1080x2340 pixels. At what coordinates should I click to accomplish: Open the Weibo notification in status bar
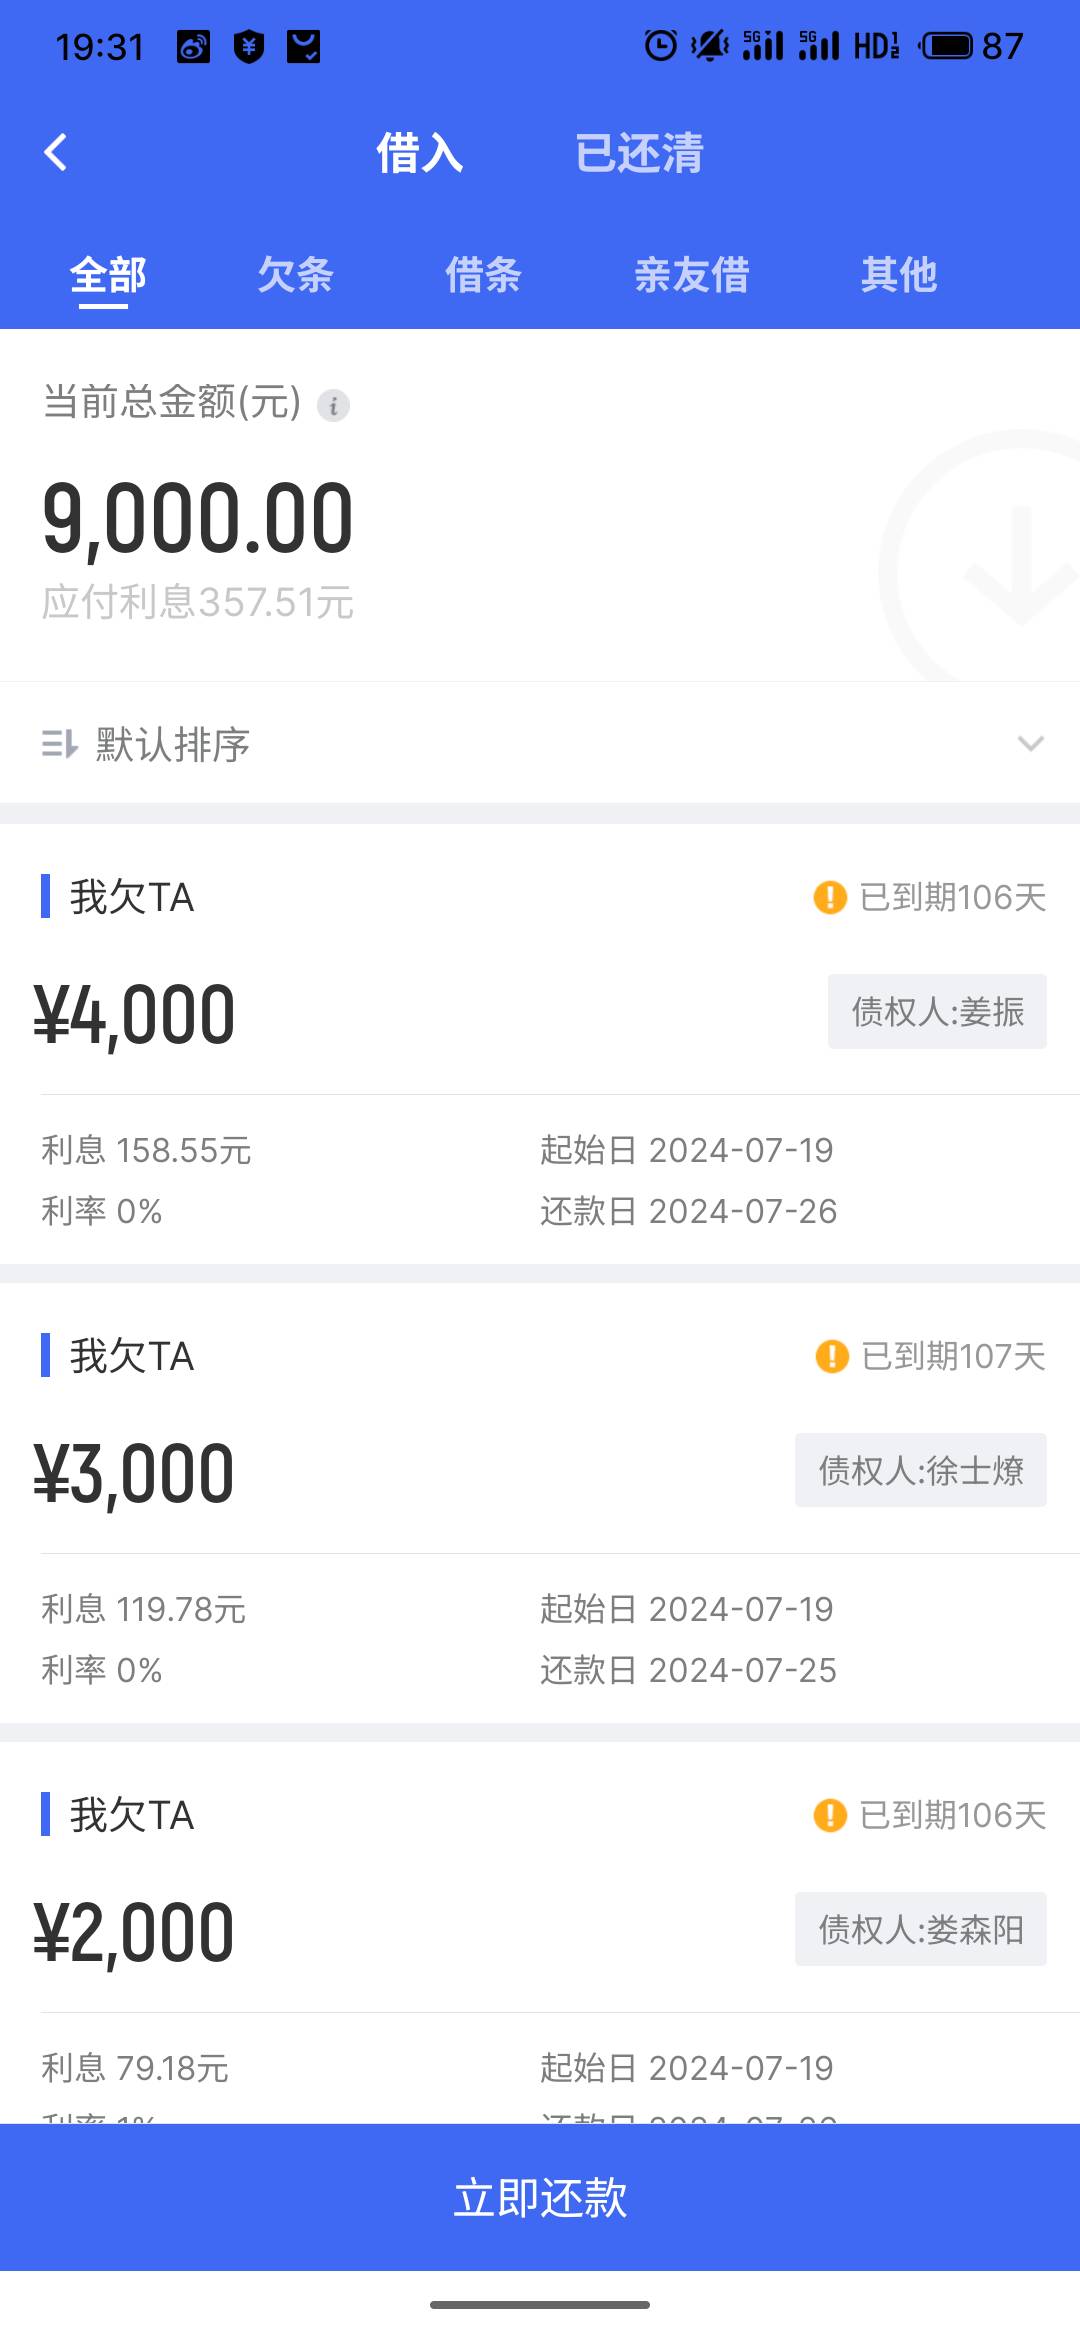click(x=193, y=46)
